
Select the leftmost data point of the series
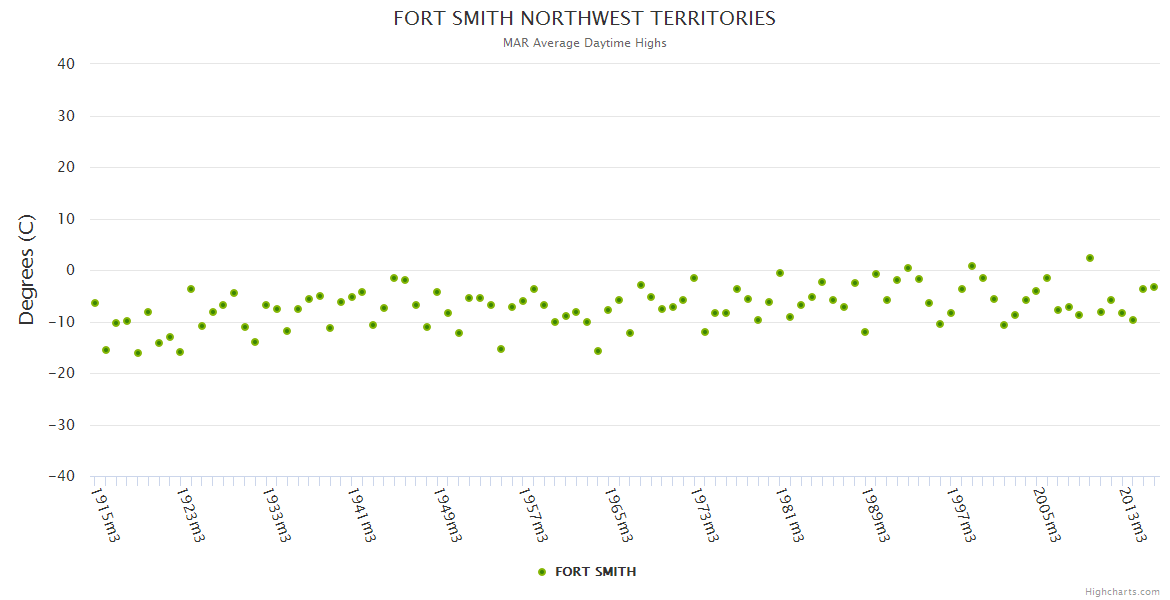[95, 303]
